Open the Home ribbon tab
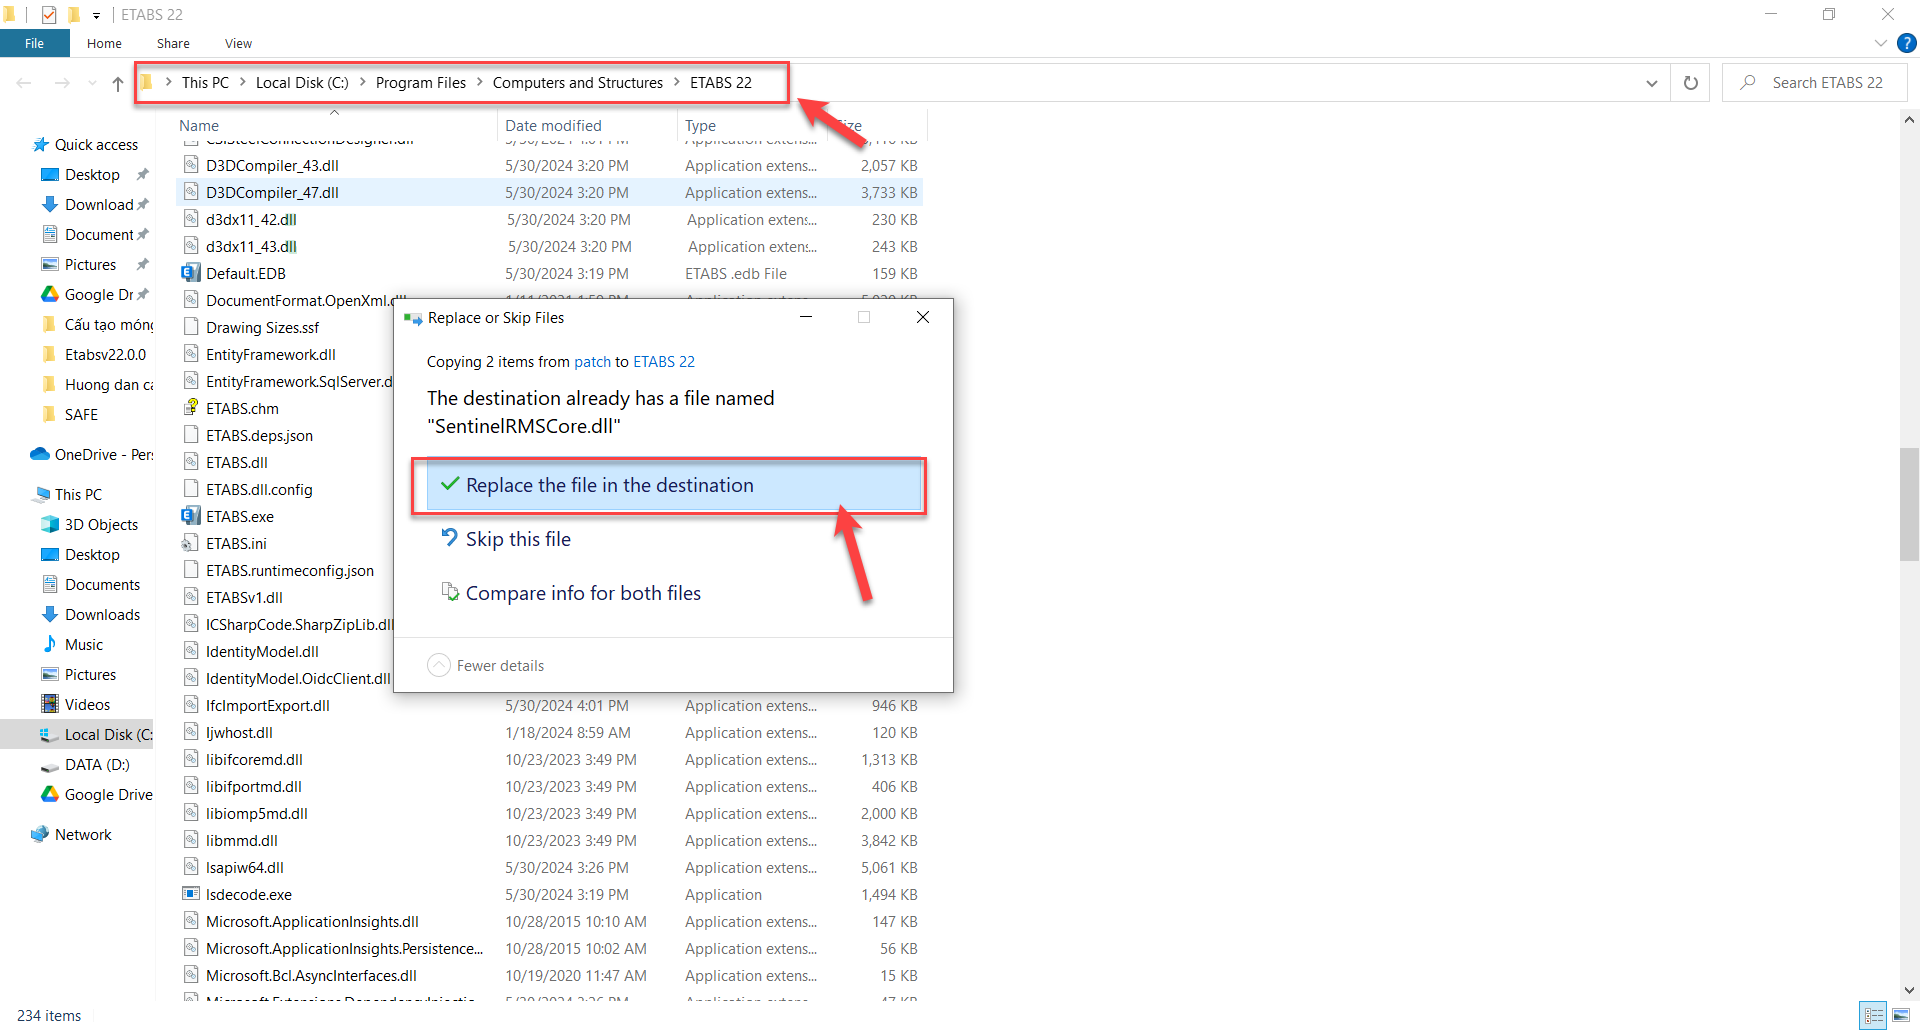 pos(104,43)
